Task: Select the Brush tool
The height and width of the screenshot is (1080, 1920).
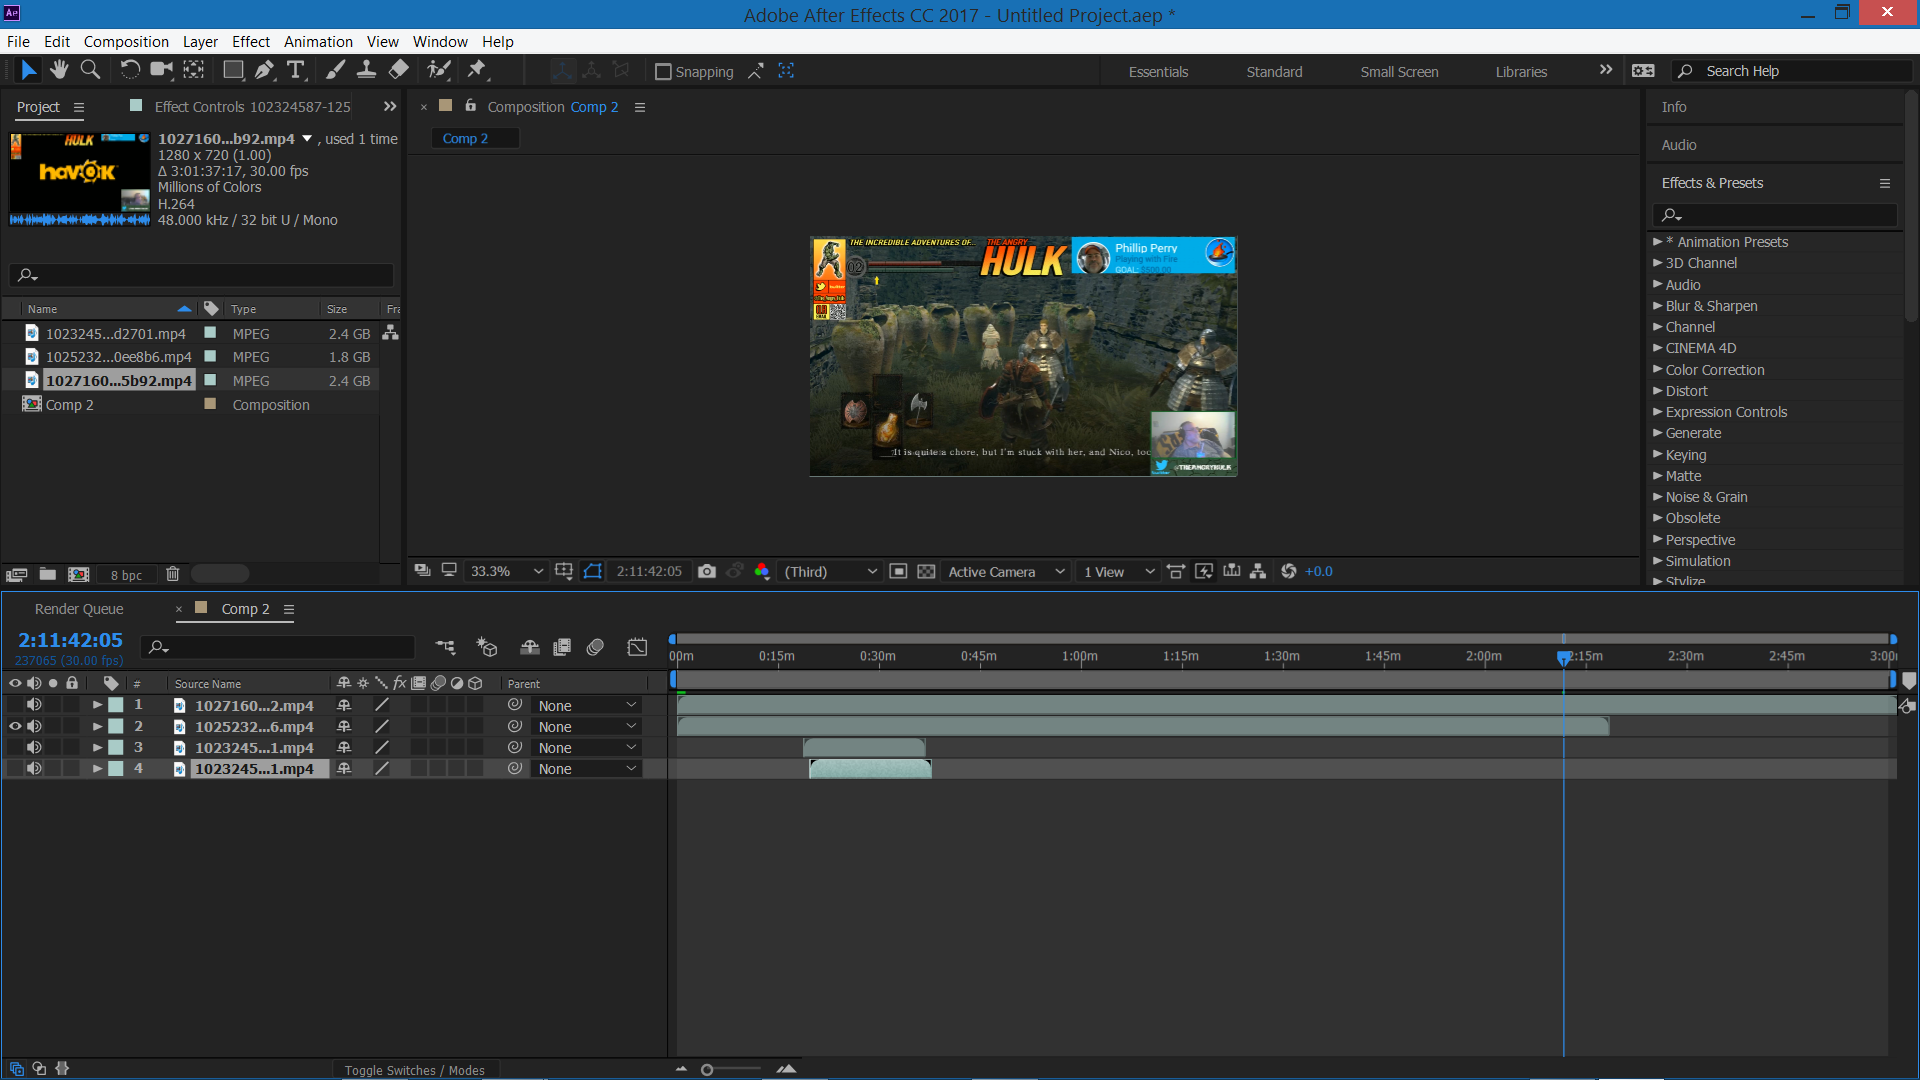Action: click(335, 70)
